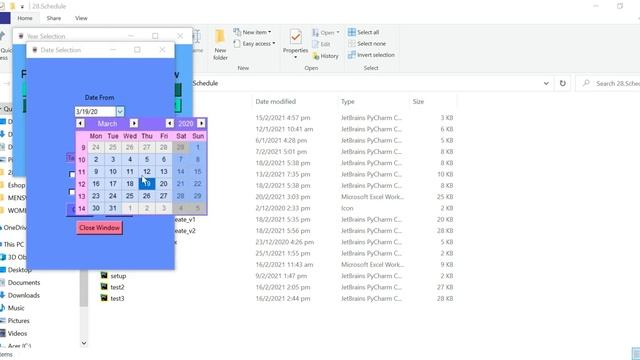This screenshot has width=640, height=360.
Task: Refresh the folder with the reload icon
Action: pyautogui.click(x=562, y=83)
